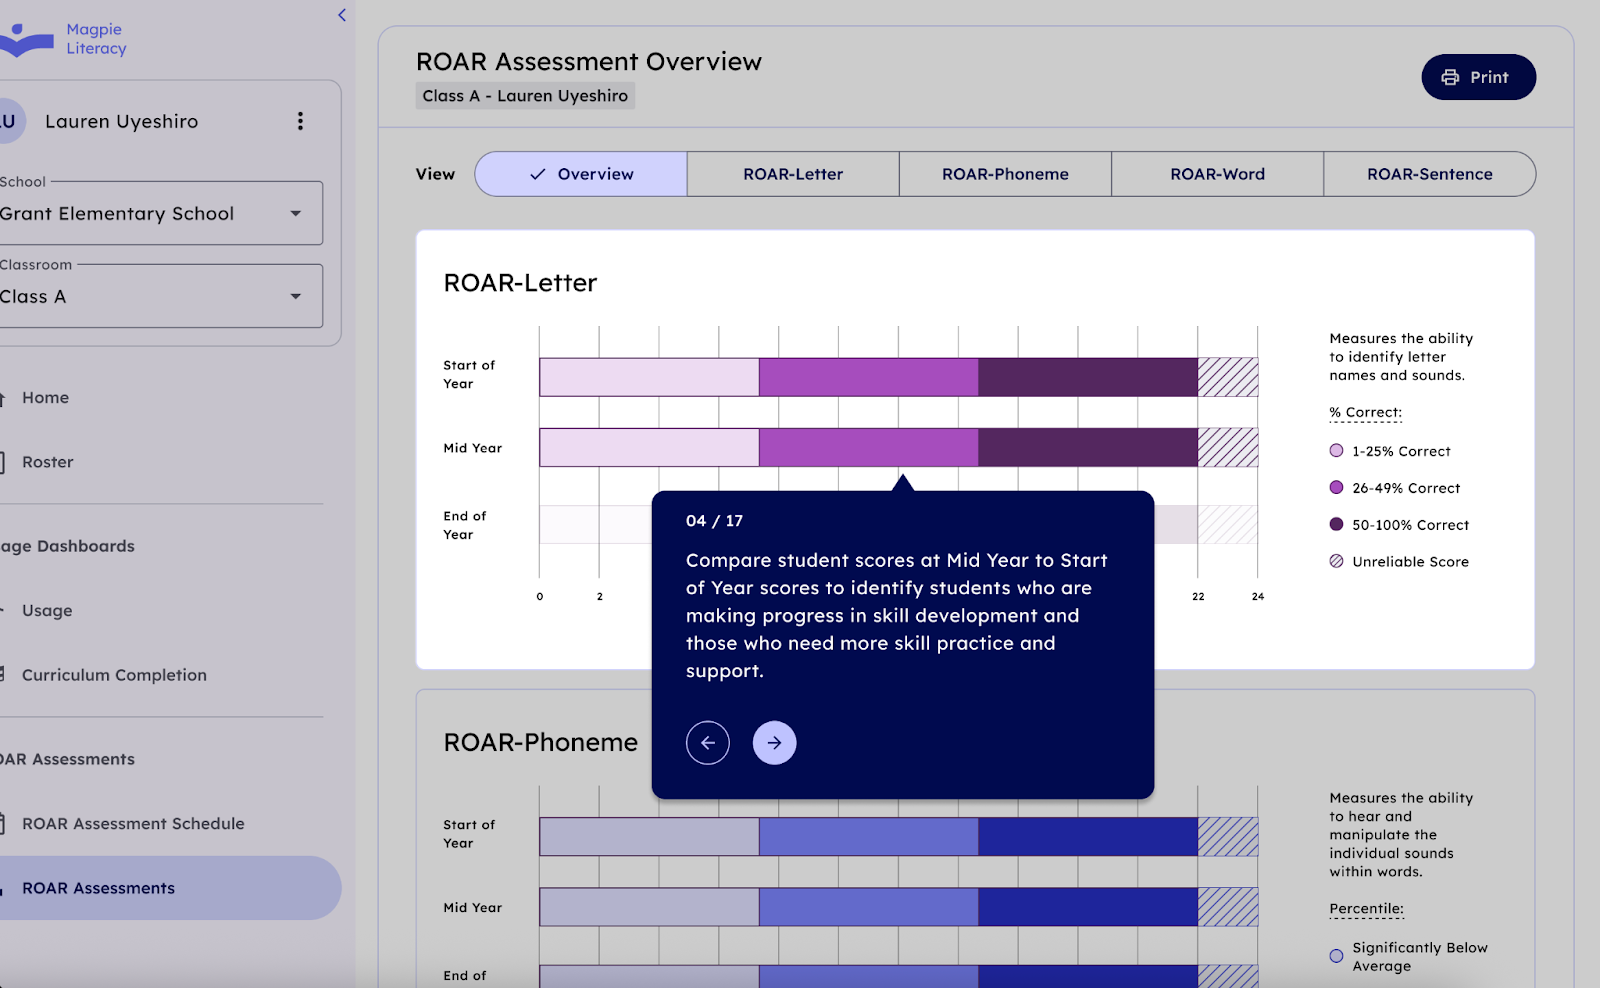Click the printer icon in Print button
The image size is (1600, 988).
pos(1450,77)
